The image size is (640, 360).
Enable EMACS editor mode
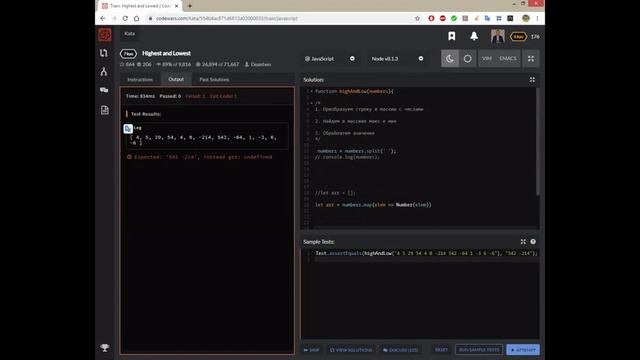click(508, 58)
